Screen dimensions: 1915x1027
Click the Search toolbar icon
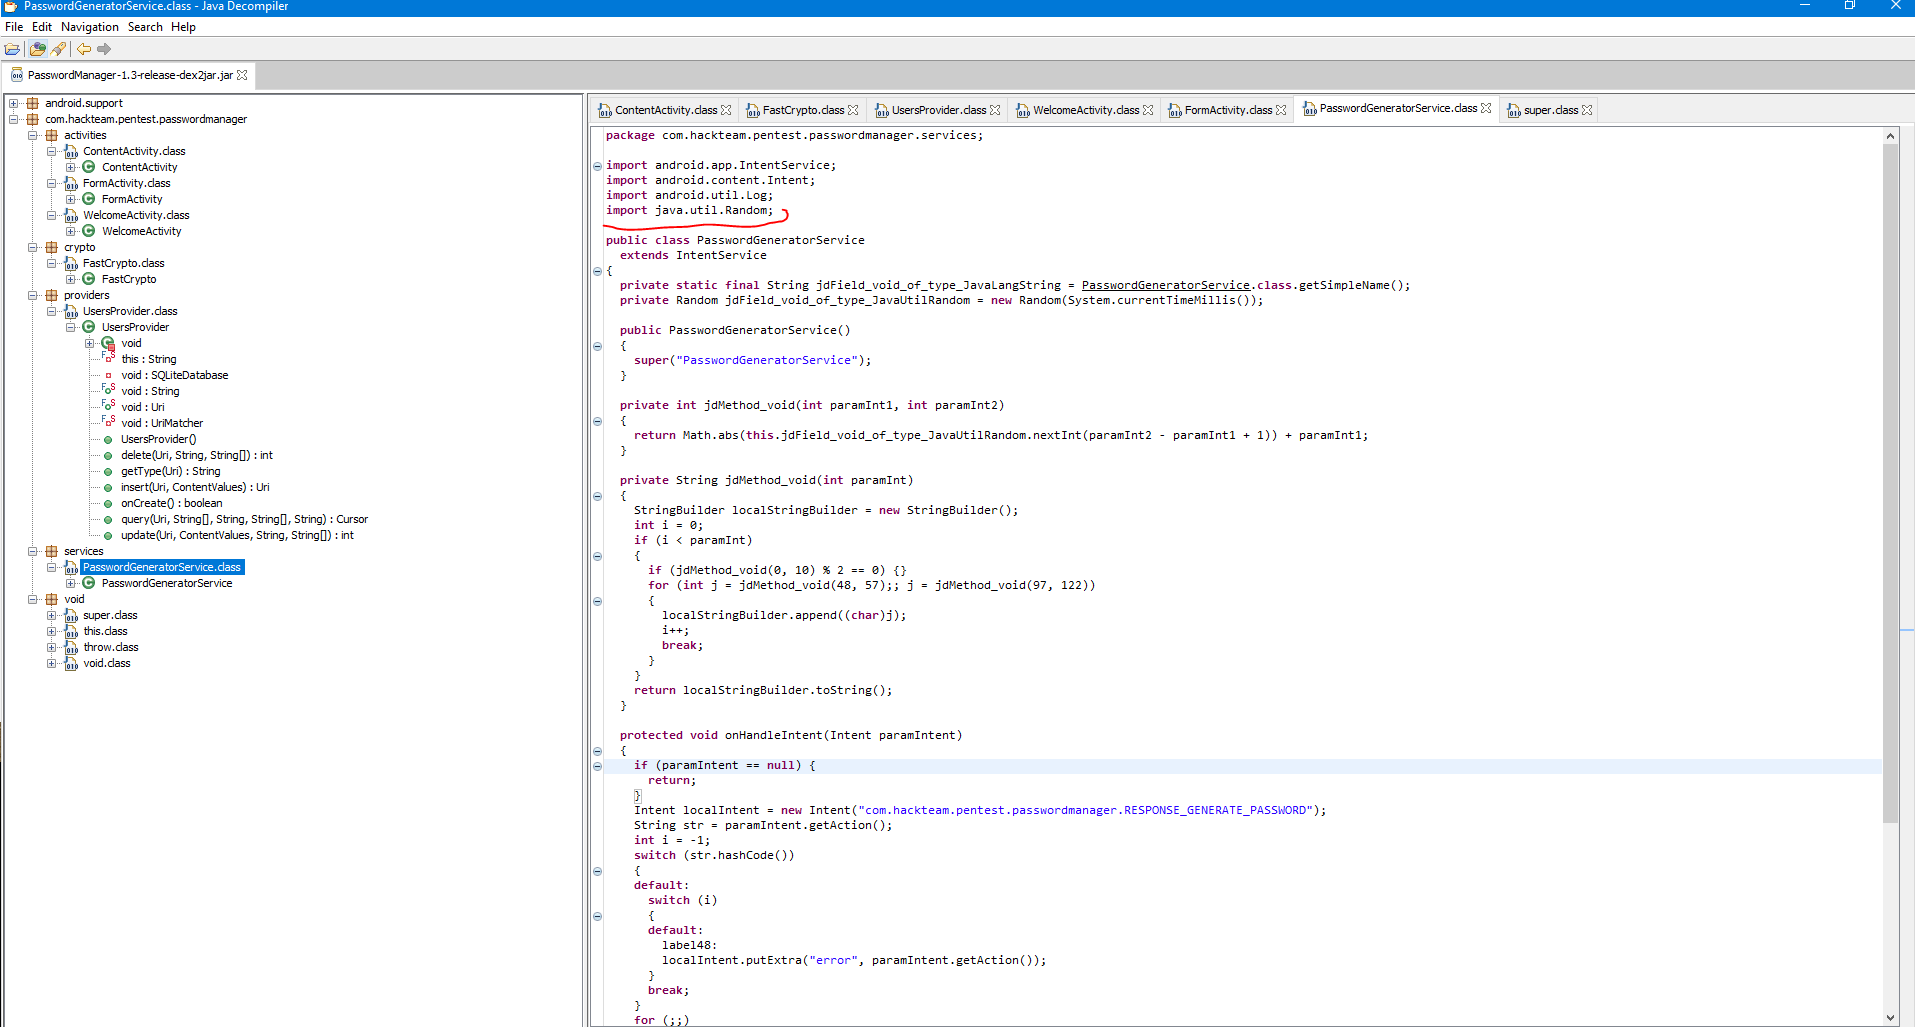point(58,49)
